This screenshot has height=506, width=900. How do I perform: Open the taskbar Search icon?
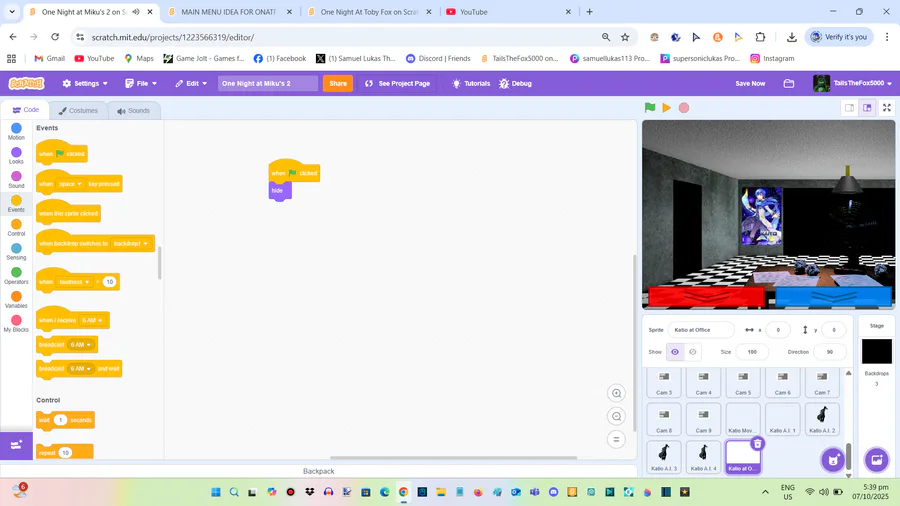coord(234,492)
